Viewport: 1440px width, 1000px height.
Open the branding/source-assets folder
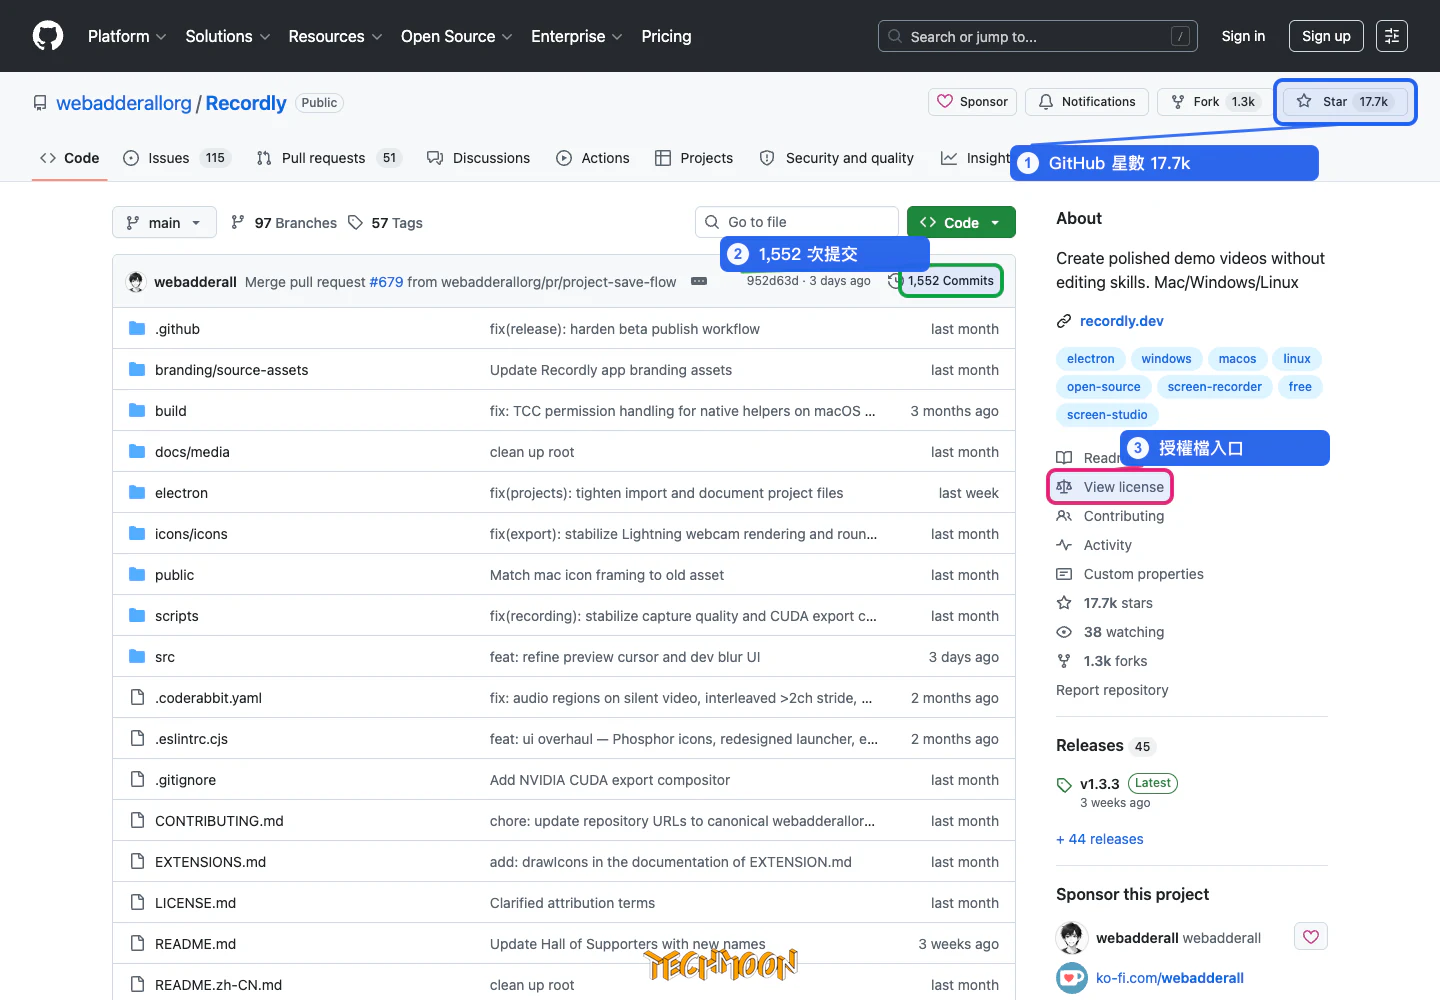[231, 370]
